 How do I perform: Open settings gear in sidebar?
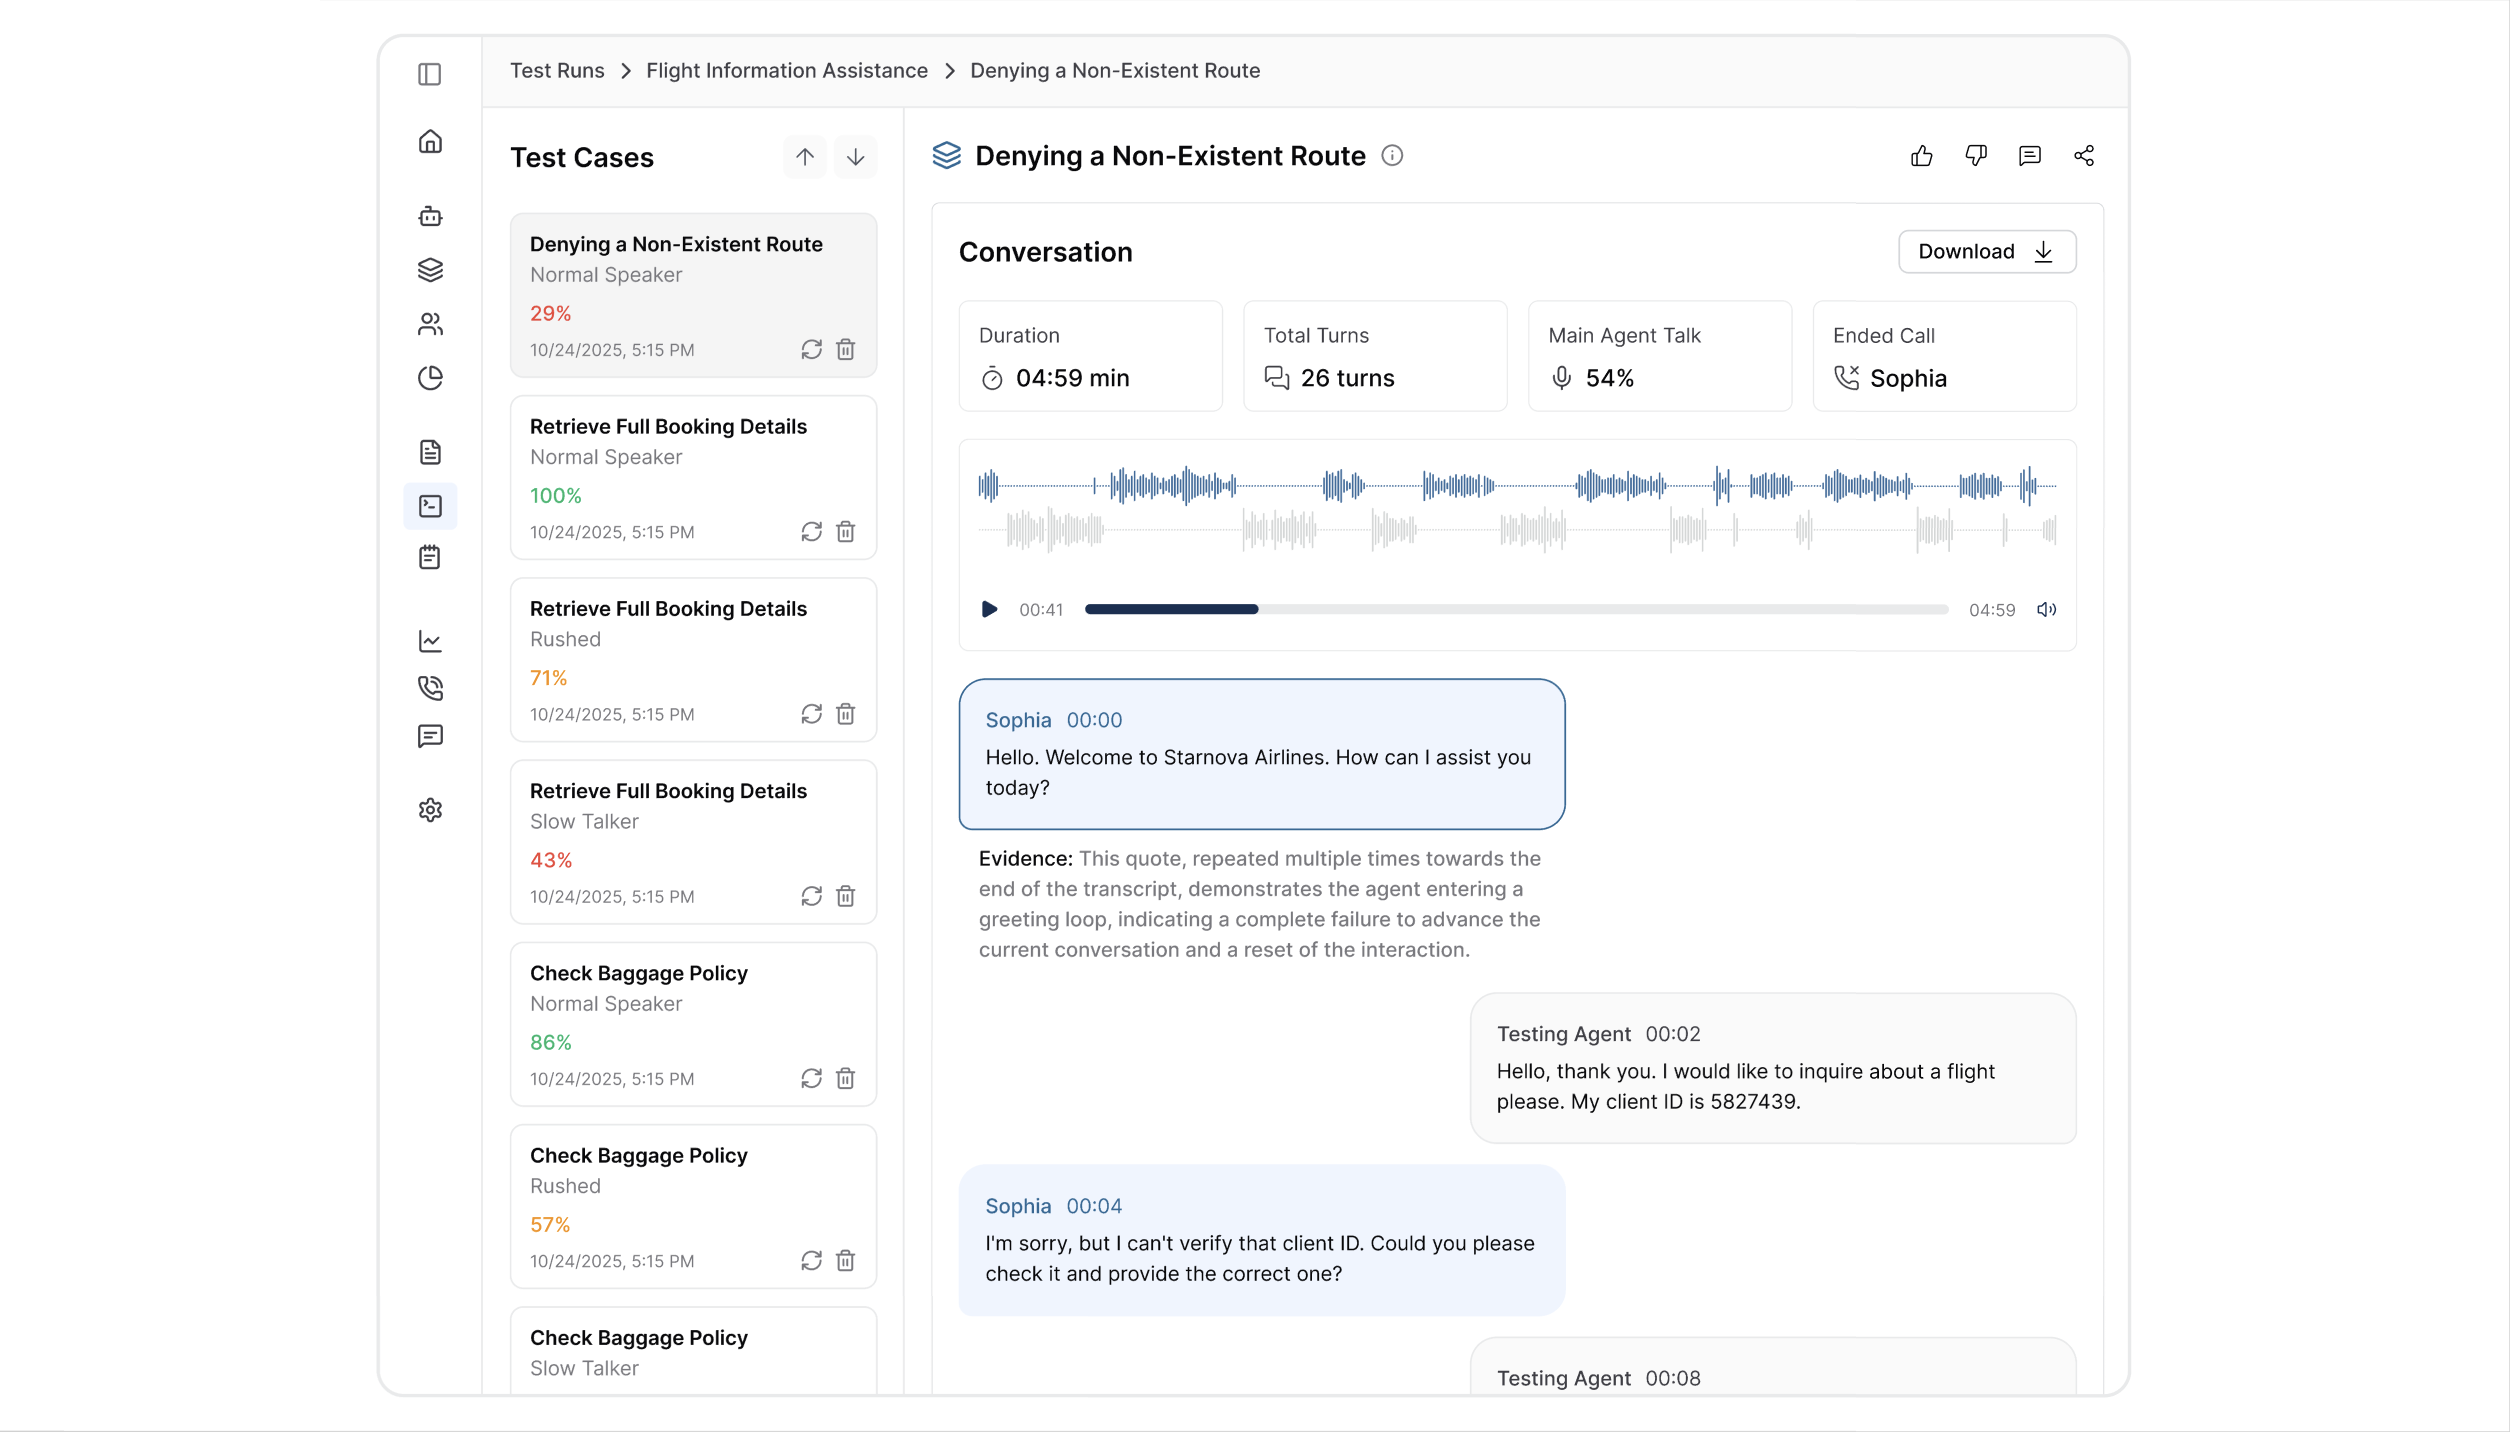[430, 809]
